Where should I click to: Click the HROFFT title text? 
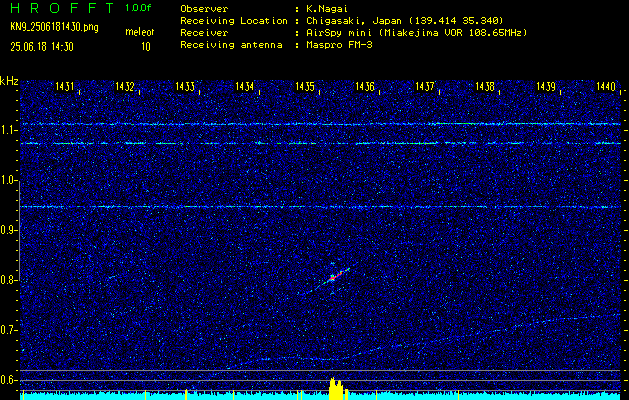[x=63, y=8]
